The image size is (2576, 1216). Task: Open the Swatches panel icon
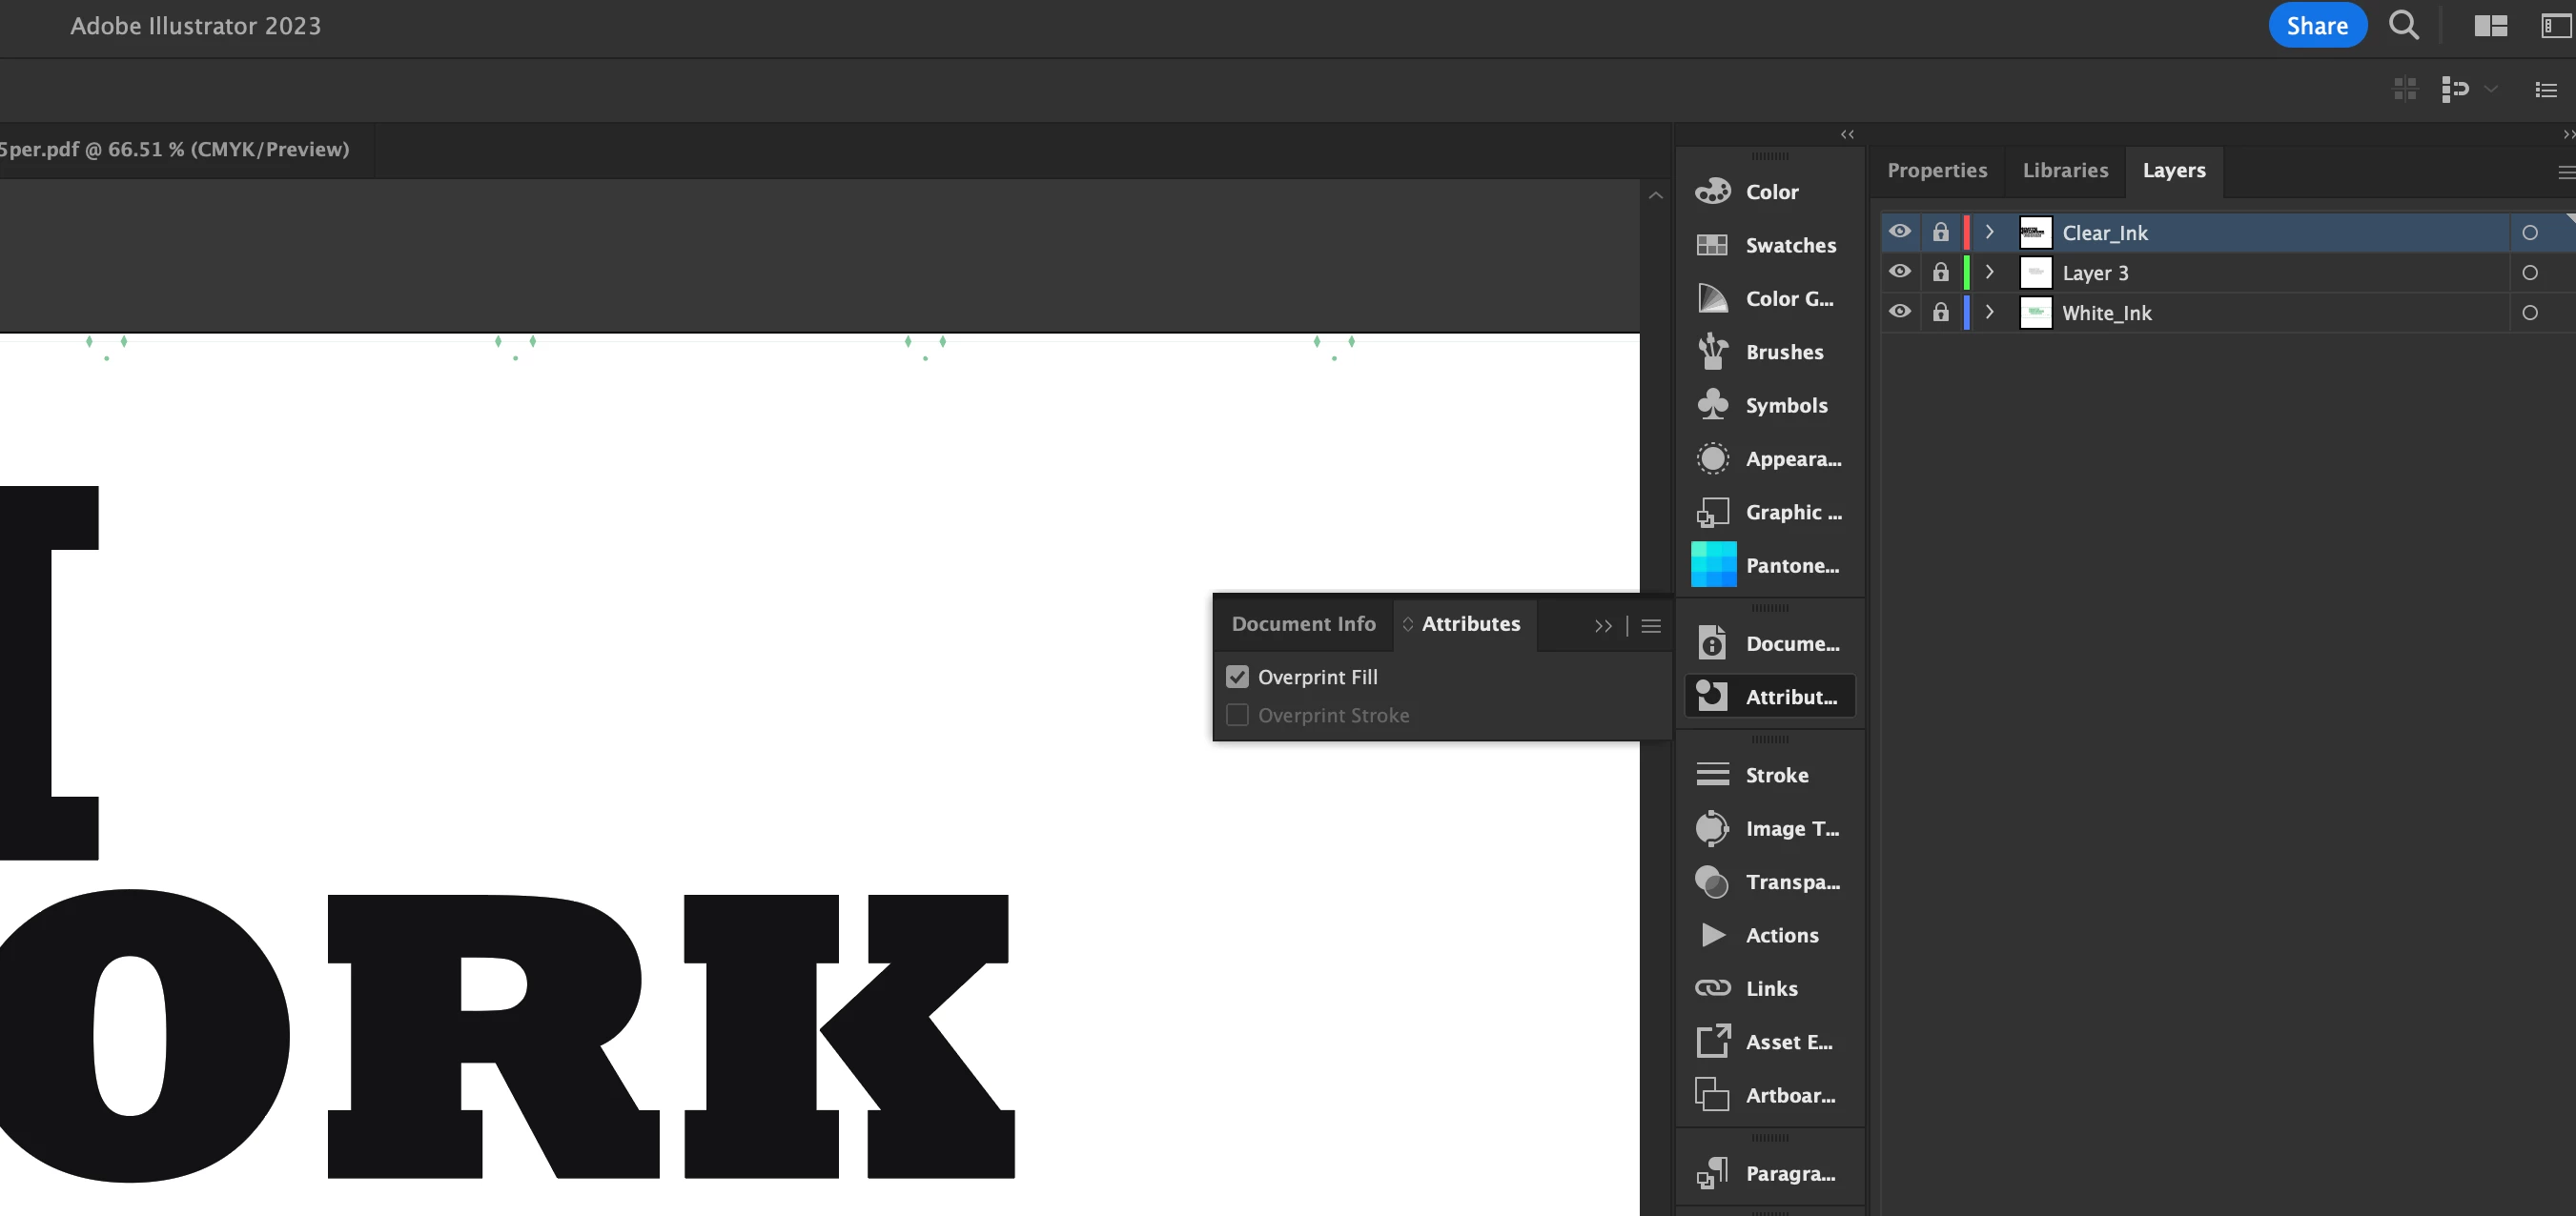tap(1712, 245)
